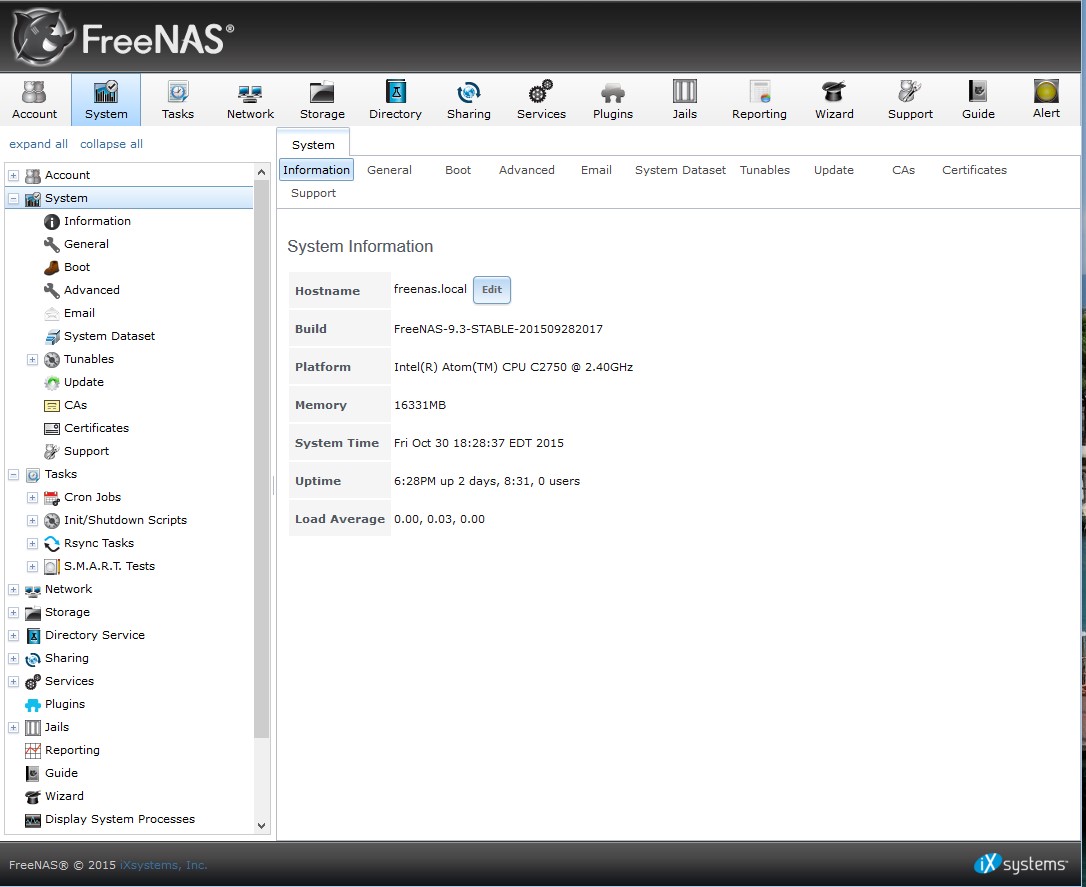This screenshot has width=1086, height=887.
Task: Click the FreeNAS shark logo
Action: pyautogui.click(x=42, y=36)
